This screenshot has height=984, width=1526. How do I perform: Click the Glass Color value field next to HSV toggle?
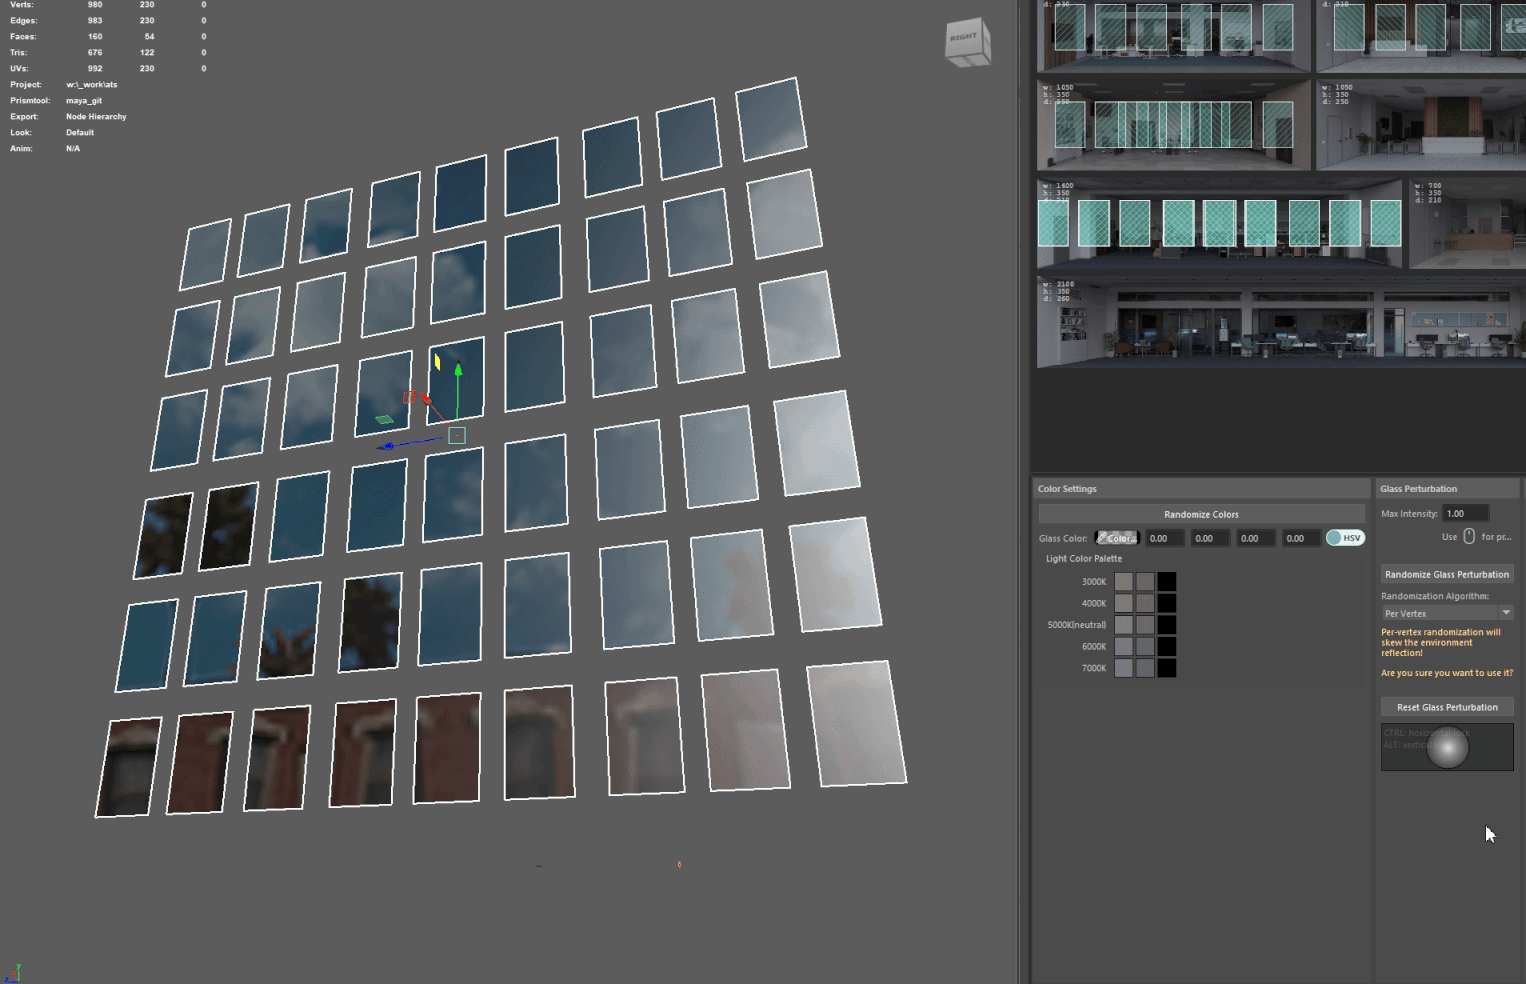tap(1301, 538)
